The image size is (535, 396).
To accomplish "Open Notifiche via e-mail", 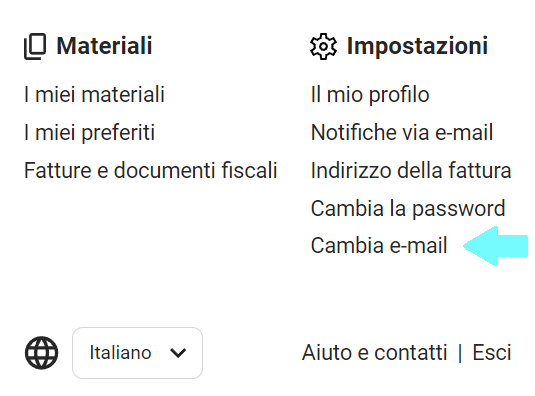I will click(402, 132).
